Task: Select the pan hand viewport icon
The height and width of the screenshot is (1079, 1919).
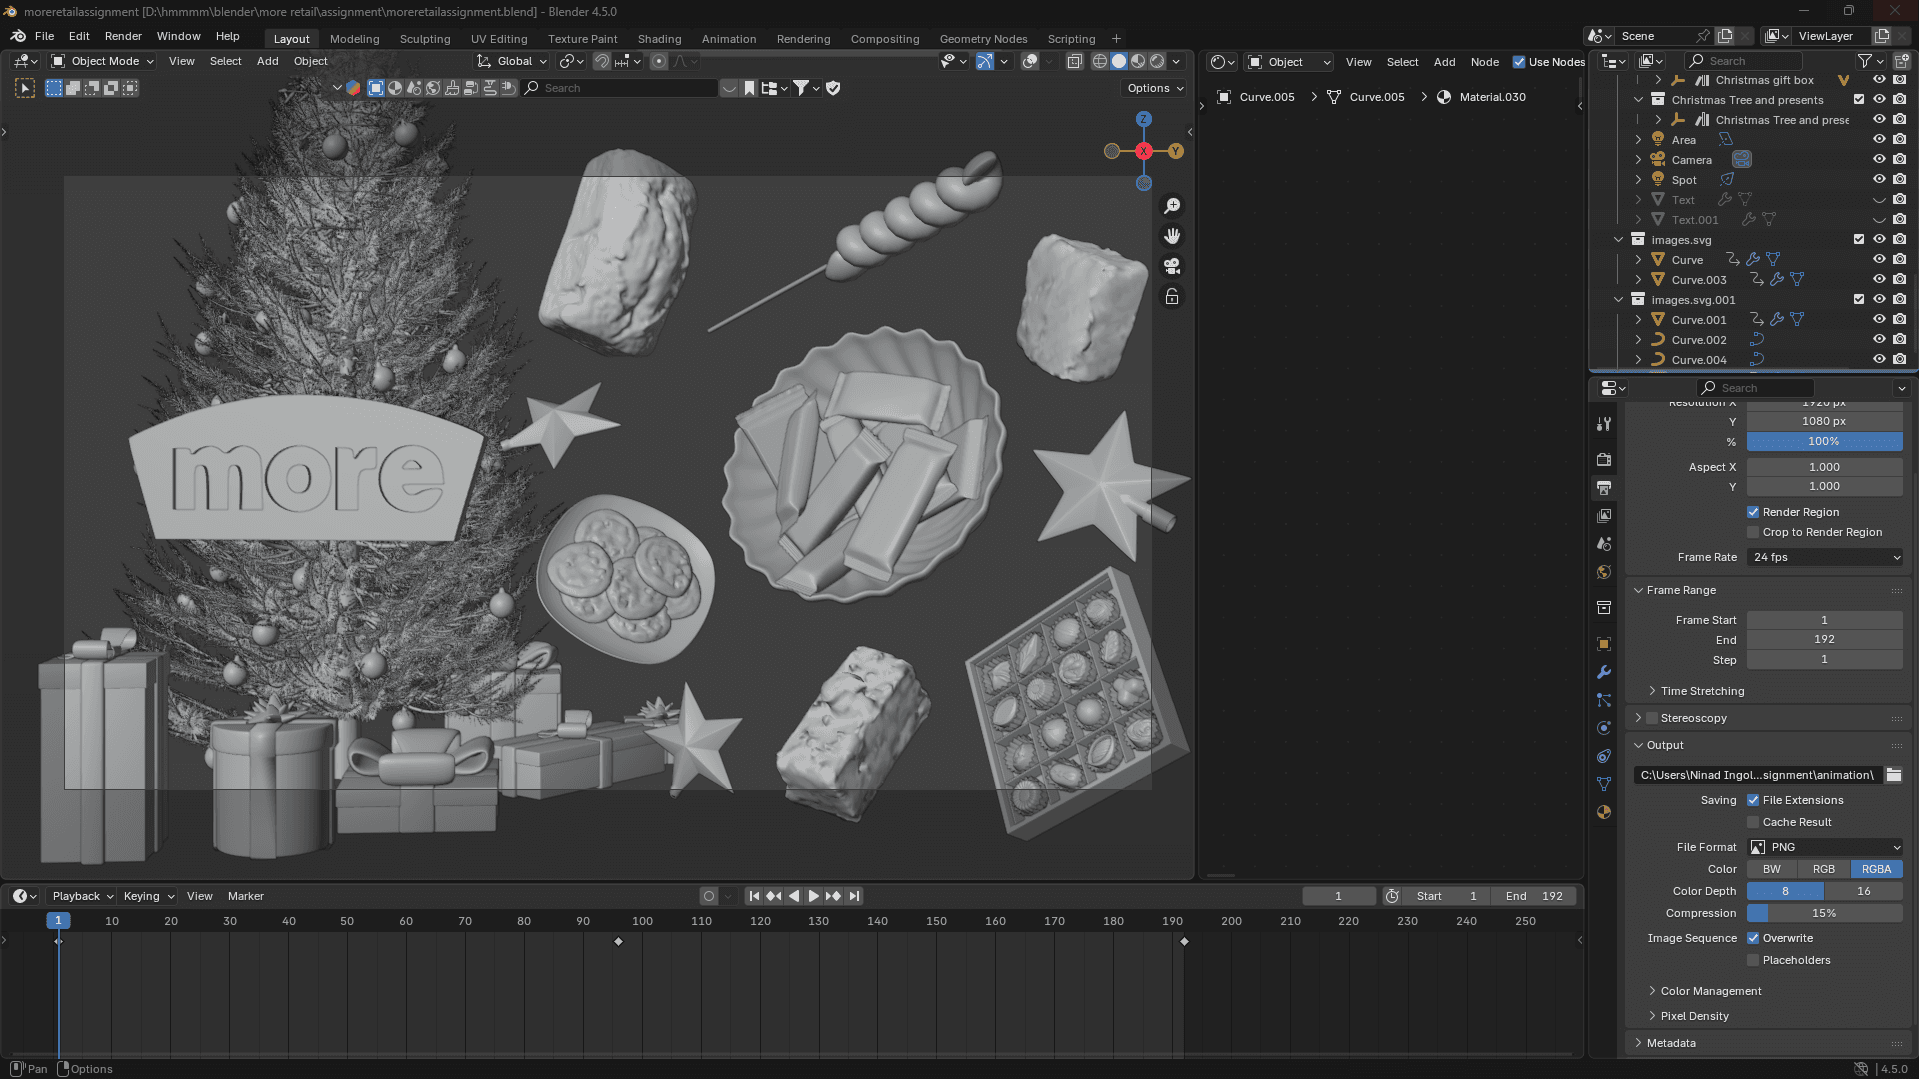Action: 1172,236
